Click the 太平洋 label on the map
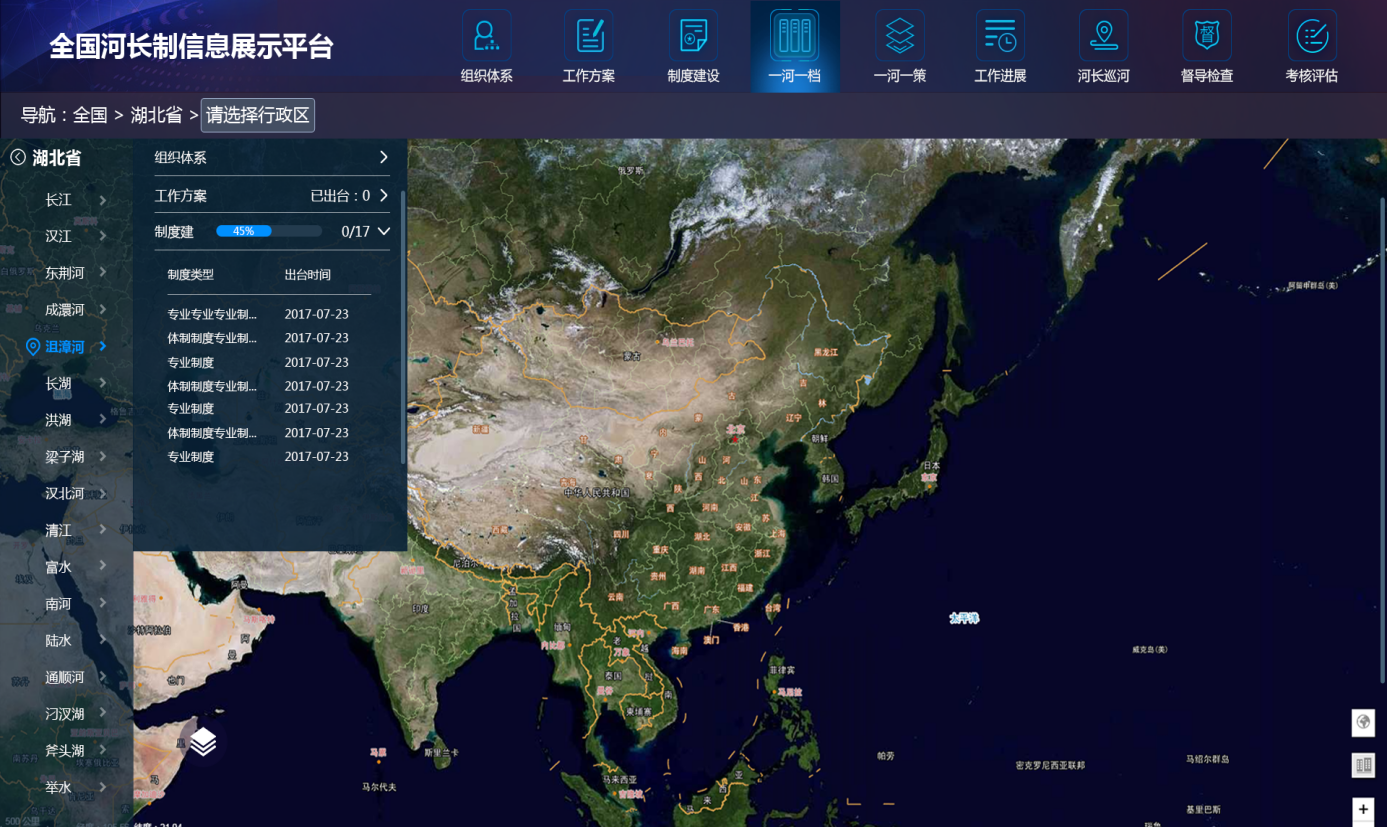Viewport: 1387px width, 827px height. [x=964, y=618]
